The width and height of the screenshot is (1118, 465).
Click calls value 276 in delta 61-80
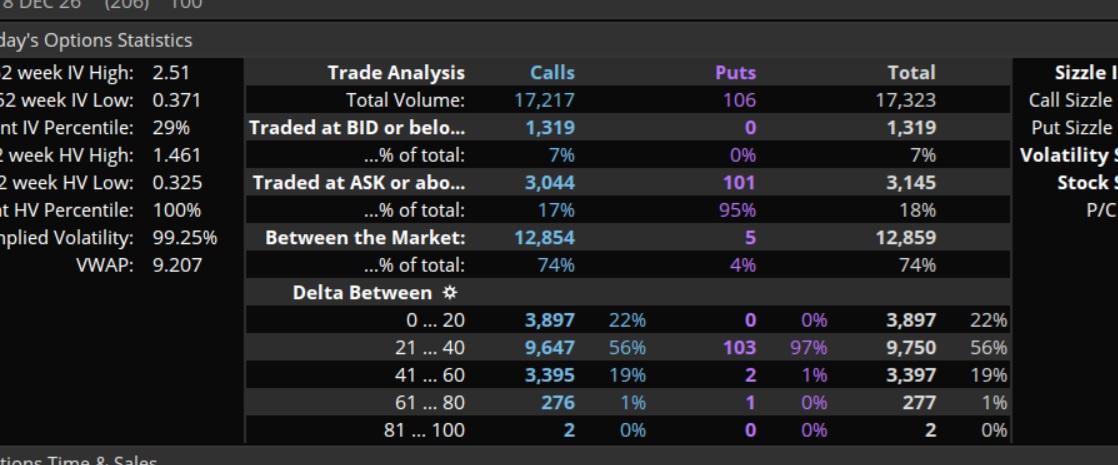(x=557, y=403)
